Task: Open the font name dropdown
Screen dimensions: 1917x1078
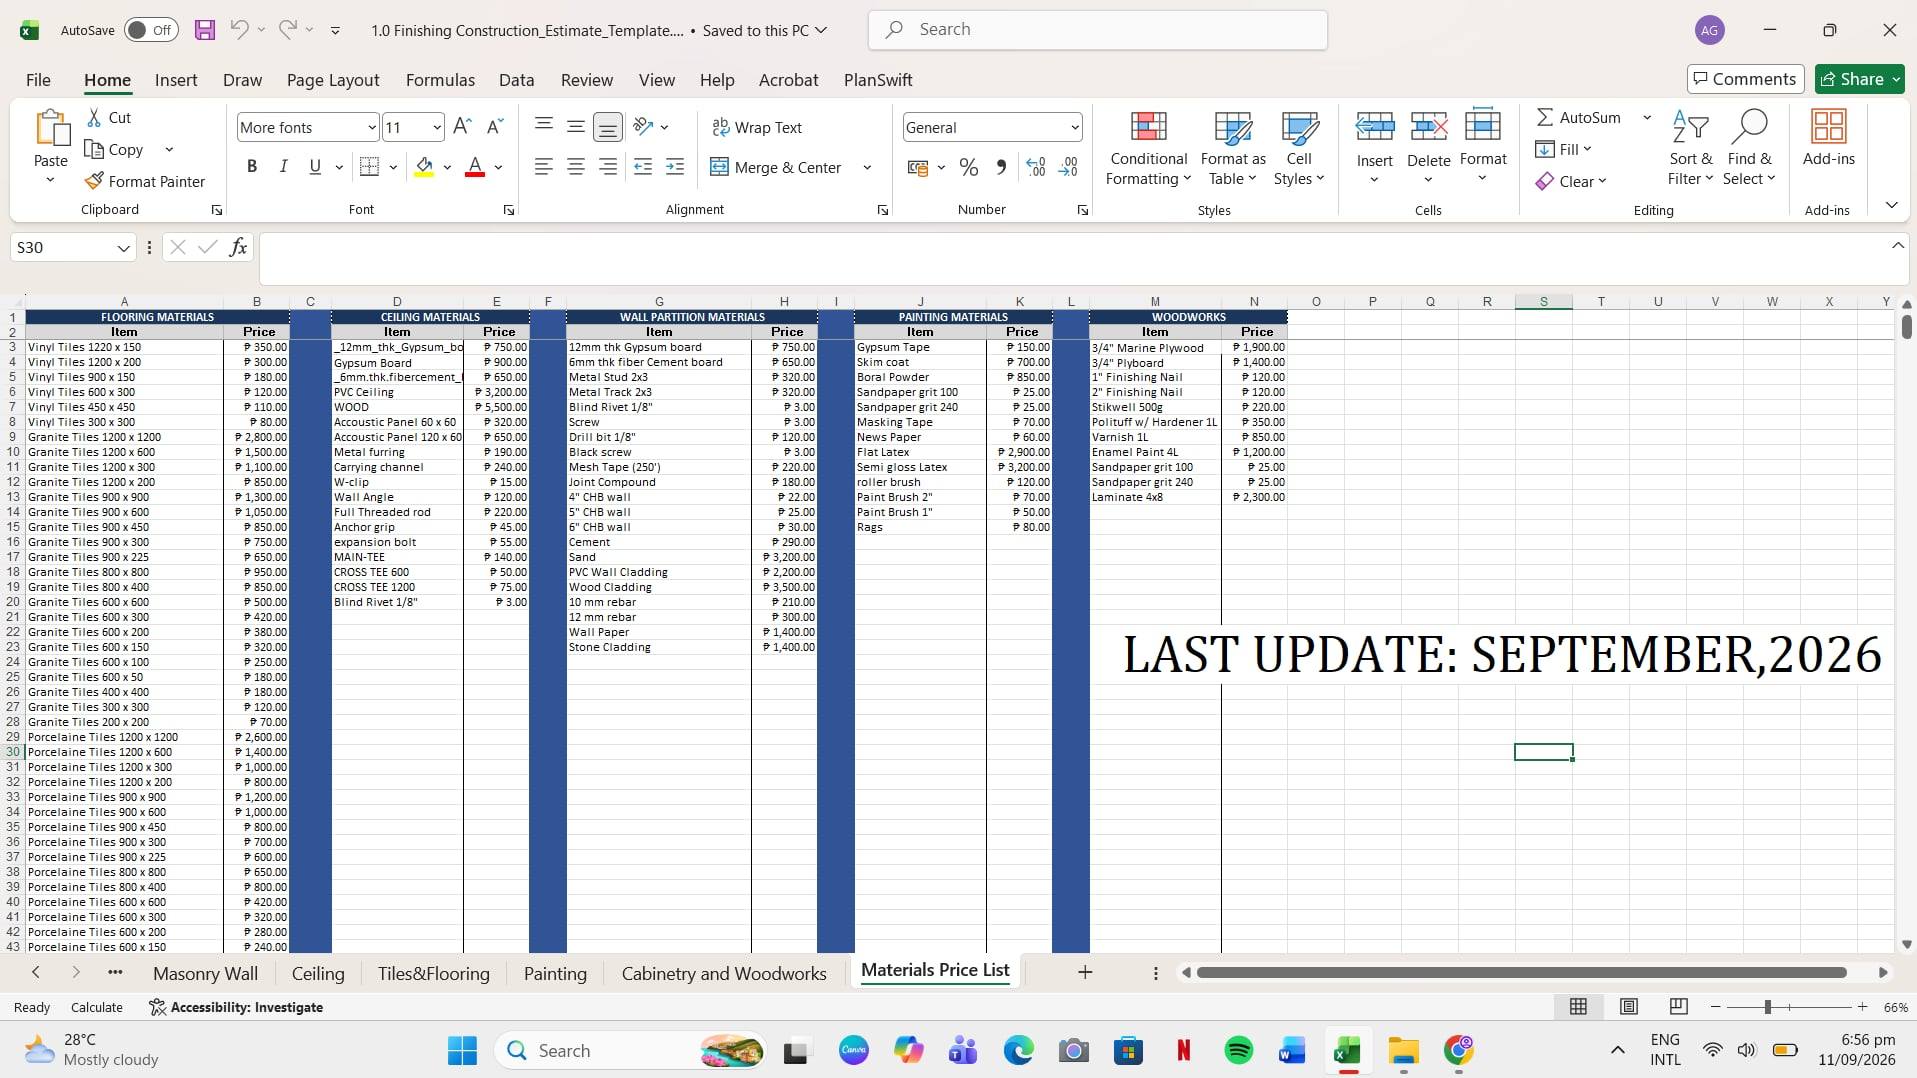Action: (372, 127)
